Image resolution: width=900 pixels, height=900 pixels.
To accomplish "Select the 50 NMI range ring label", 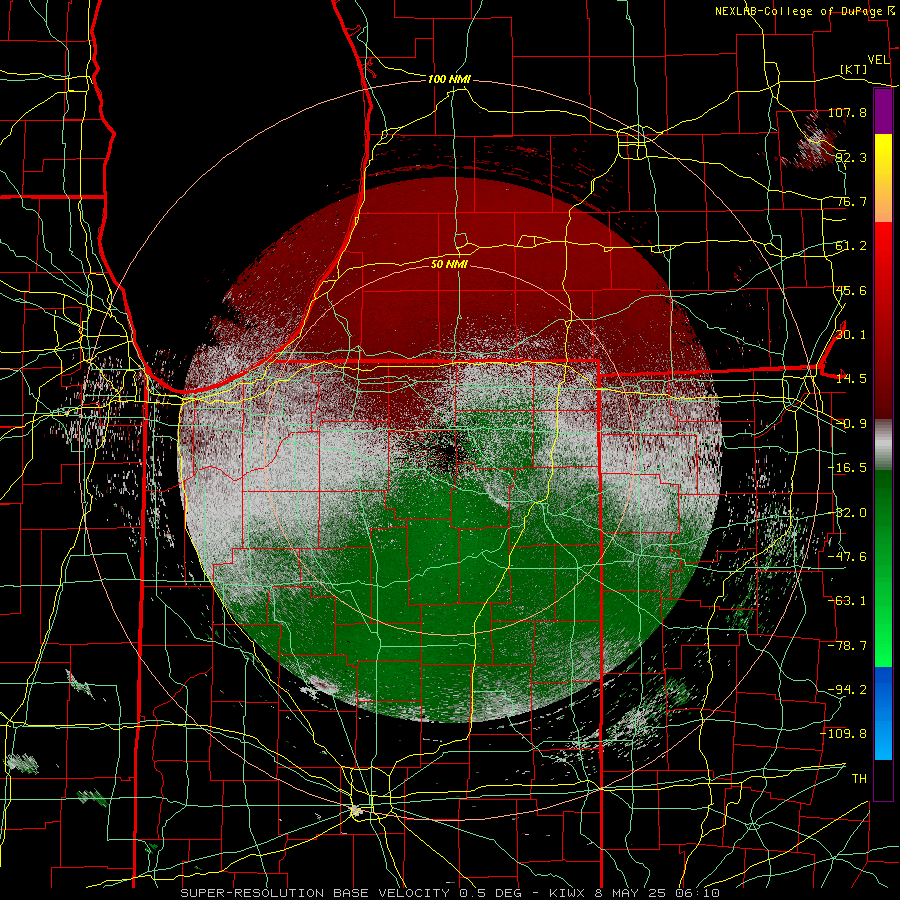I will [x=449, y=264].
